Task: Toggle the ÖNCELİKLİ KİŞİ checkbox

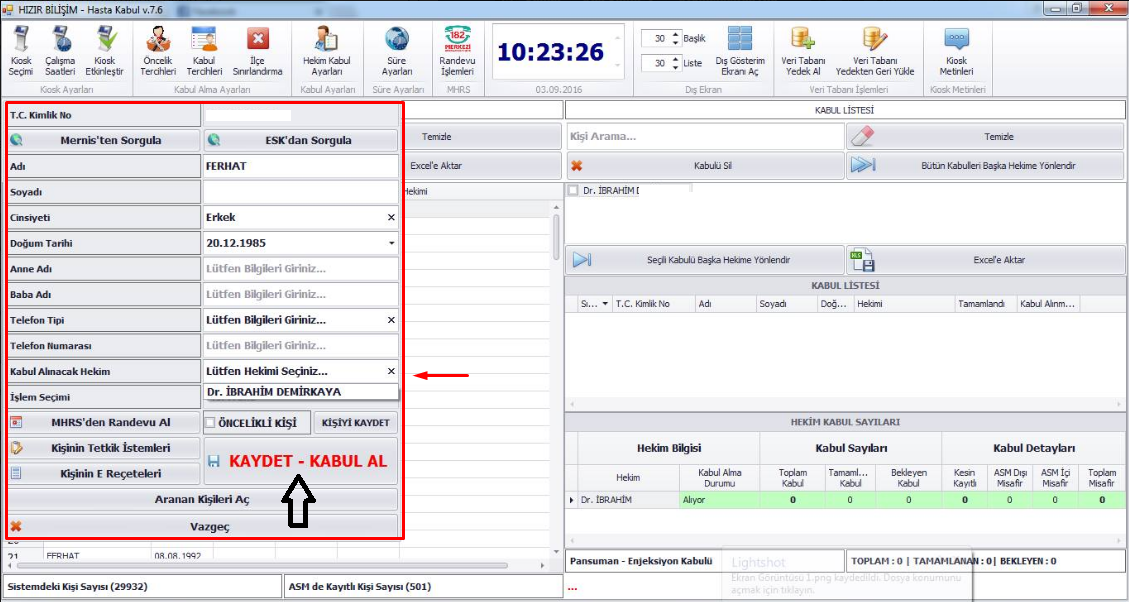Action: pos(210,423)
